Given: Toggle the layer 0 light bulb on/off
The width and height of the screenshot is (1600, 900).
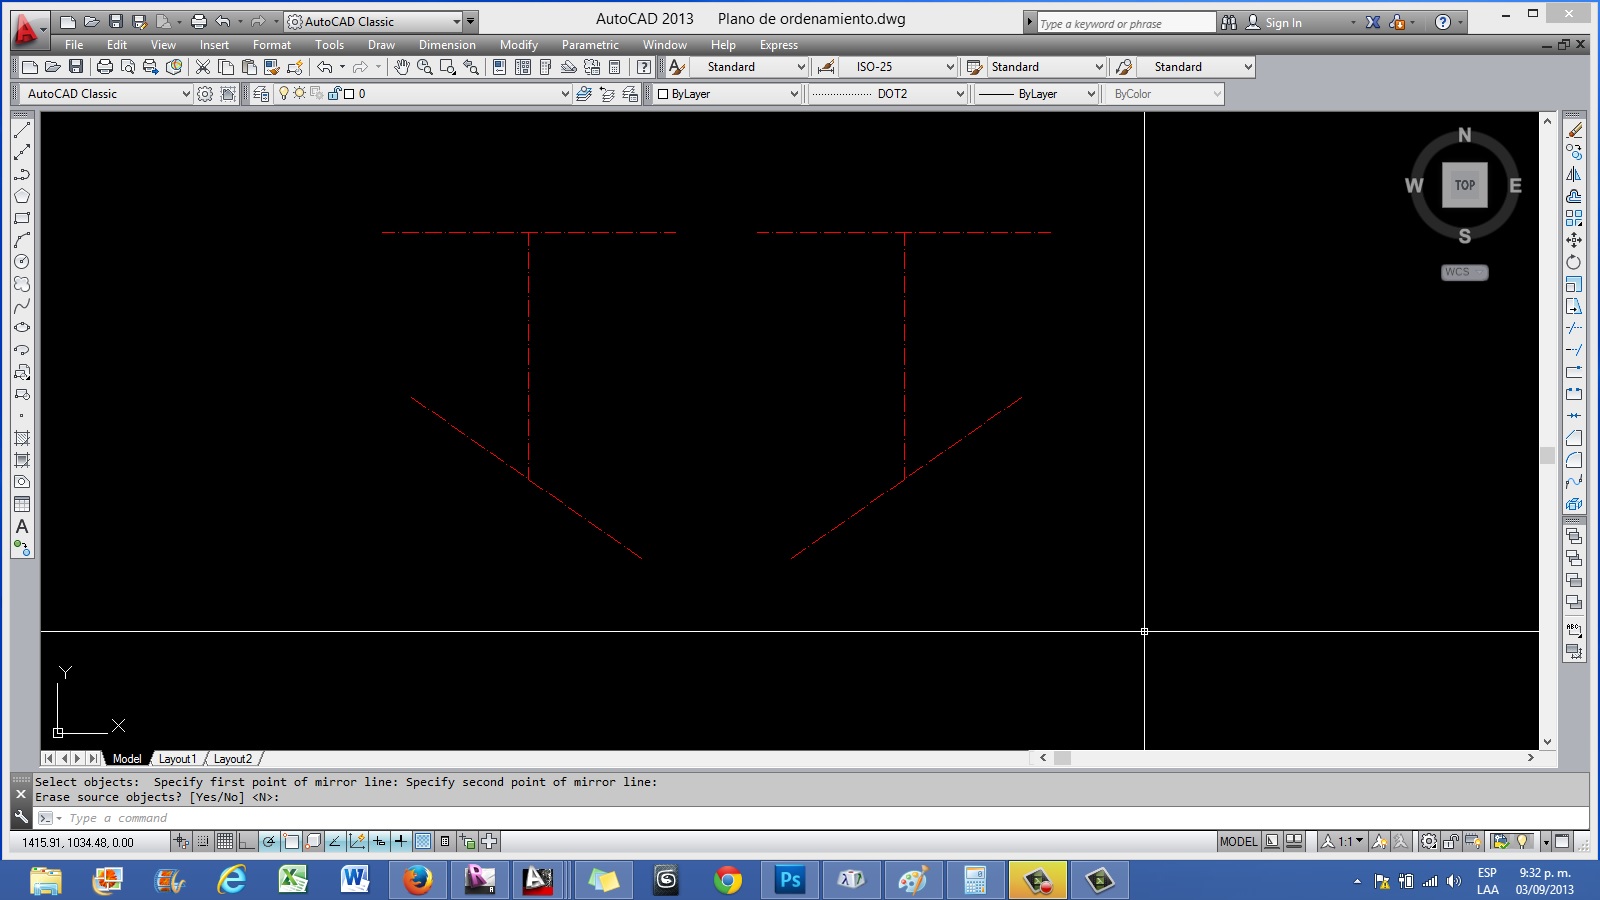Looking at the screenshot, I should click(283, 94).
